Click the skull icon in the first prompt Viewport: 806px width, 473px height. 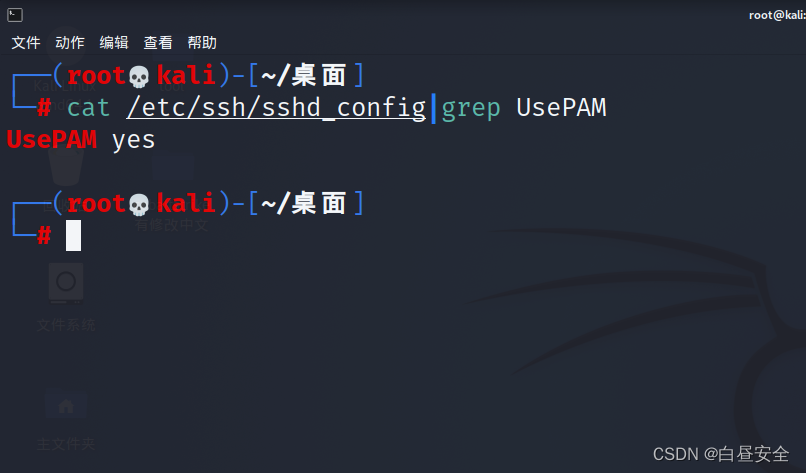click(x=139, y=77)
